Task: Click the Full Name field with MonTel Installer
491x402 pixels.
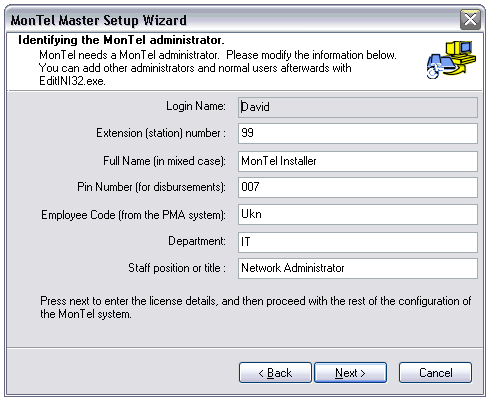Action: tap(358, 161)
